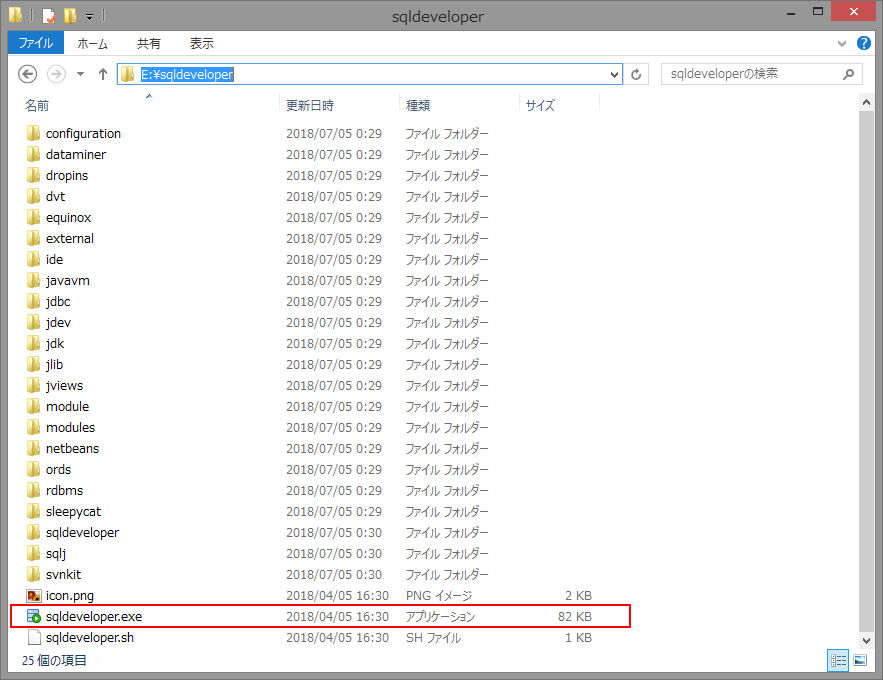Refresh the folder view
The image size is (883, 680).
636,74
